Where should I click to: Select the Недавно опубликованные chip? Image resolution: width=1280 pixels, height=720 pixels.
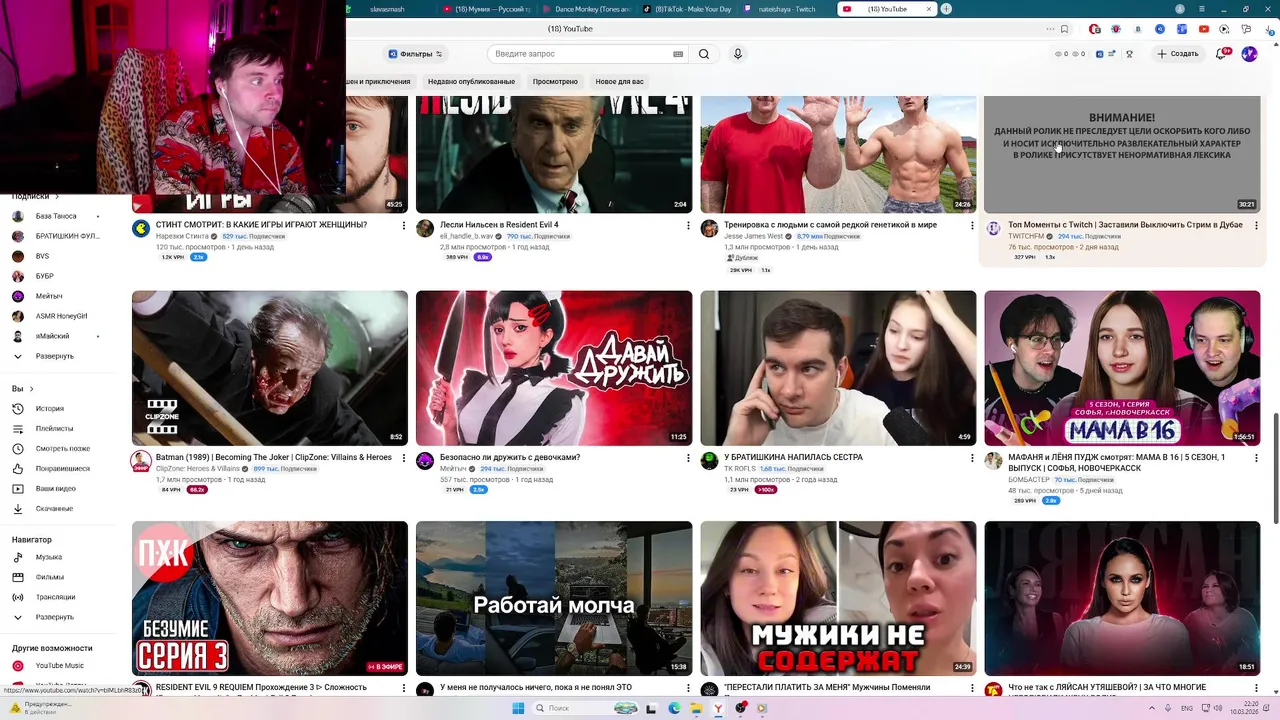pos(471,81)
